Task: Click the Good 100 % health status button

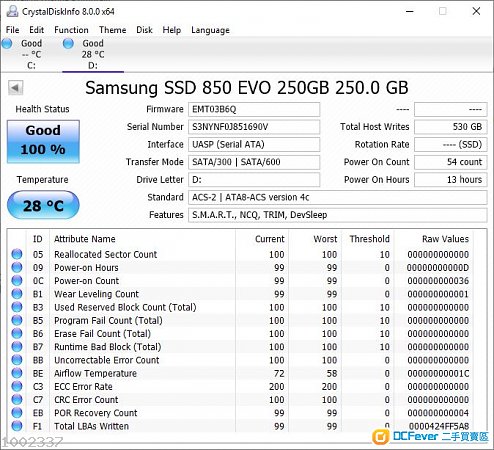Action: [43, 141]
